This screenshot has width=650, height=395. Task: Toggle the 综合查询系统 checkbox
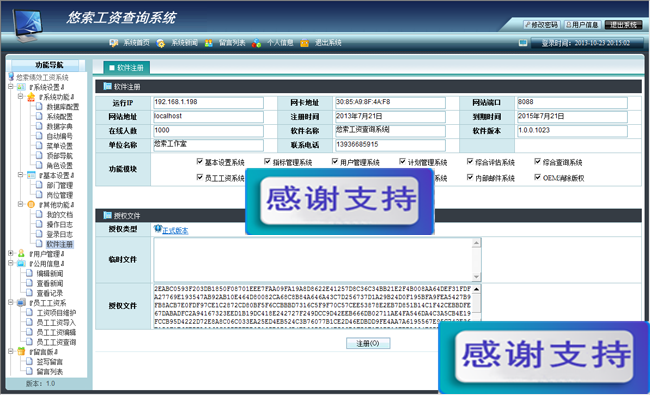538,162
